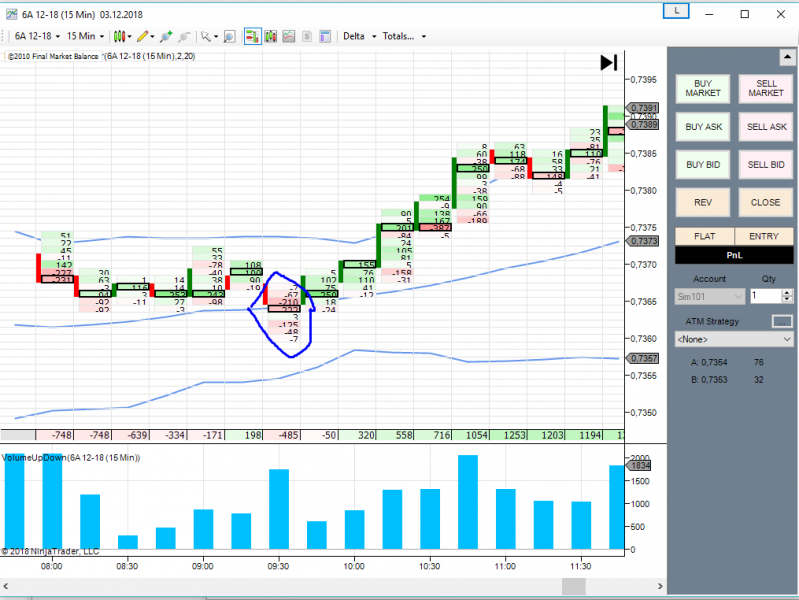Open the 6A 12-18 instrument dropdown

(x=37, y=36)
